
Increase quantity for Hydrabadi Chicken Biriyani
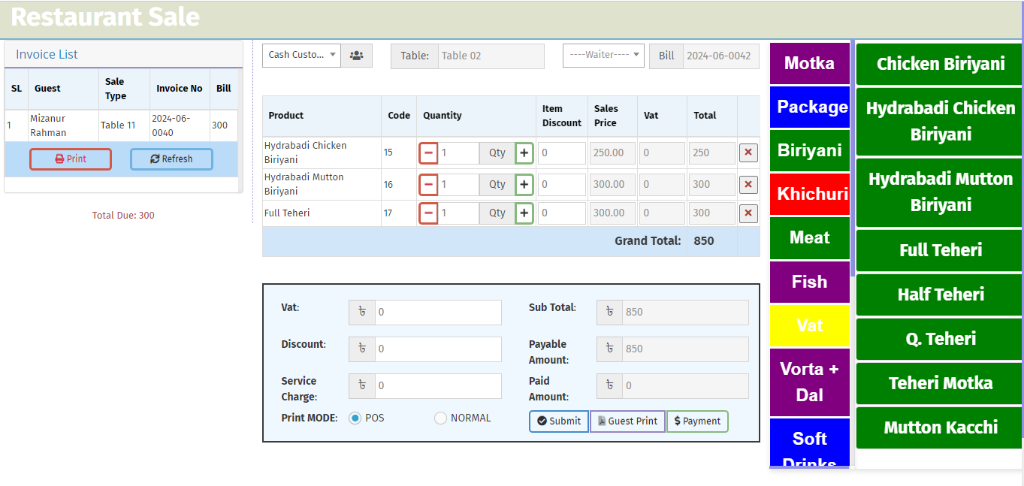(x=524, y=154)
